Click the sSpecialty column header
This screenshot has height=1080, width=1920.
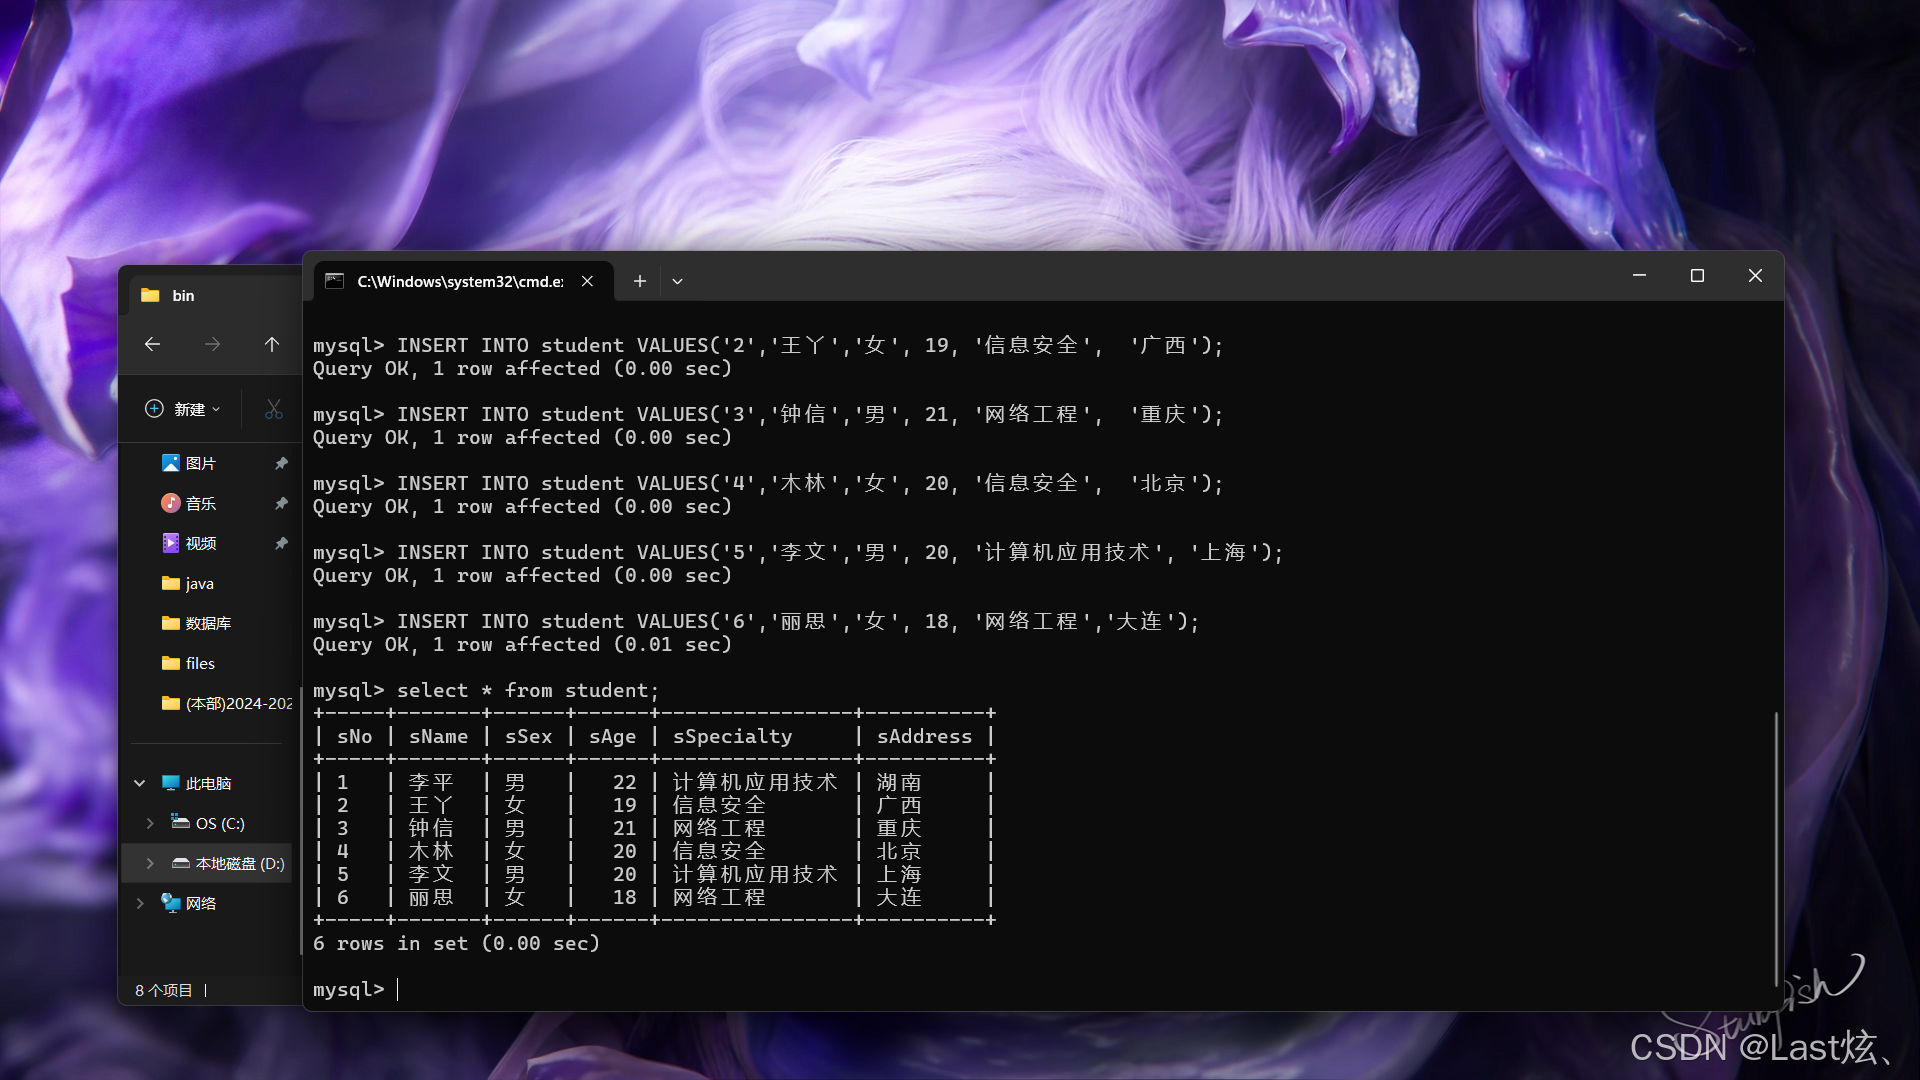(732, 736)
